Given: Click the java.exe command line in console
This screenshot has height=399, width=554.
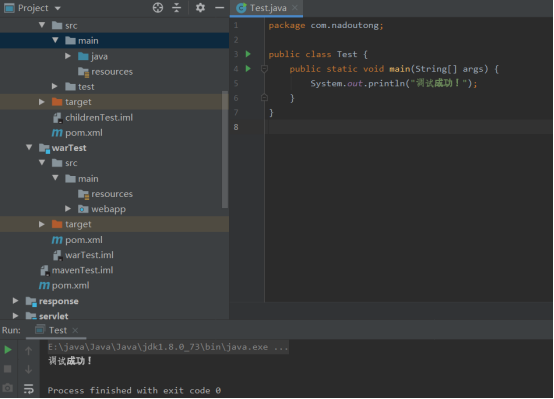Looking at the screenshot, I should tap(168, 347).
